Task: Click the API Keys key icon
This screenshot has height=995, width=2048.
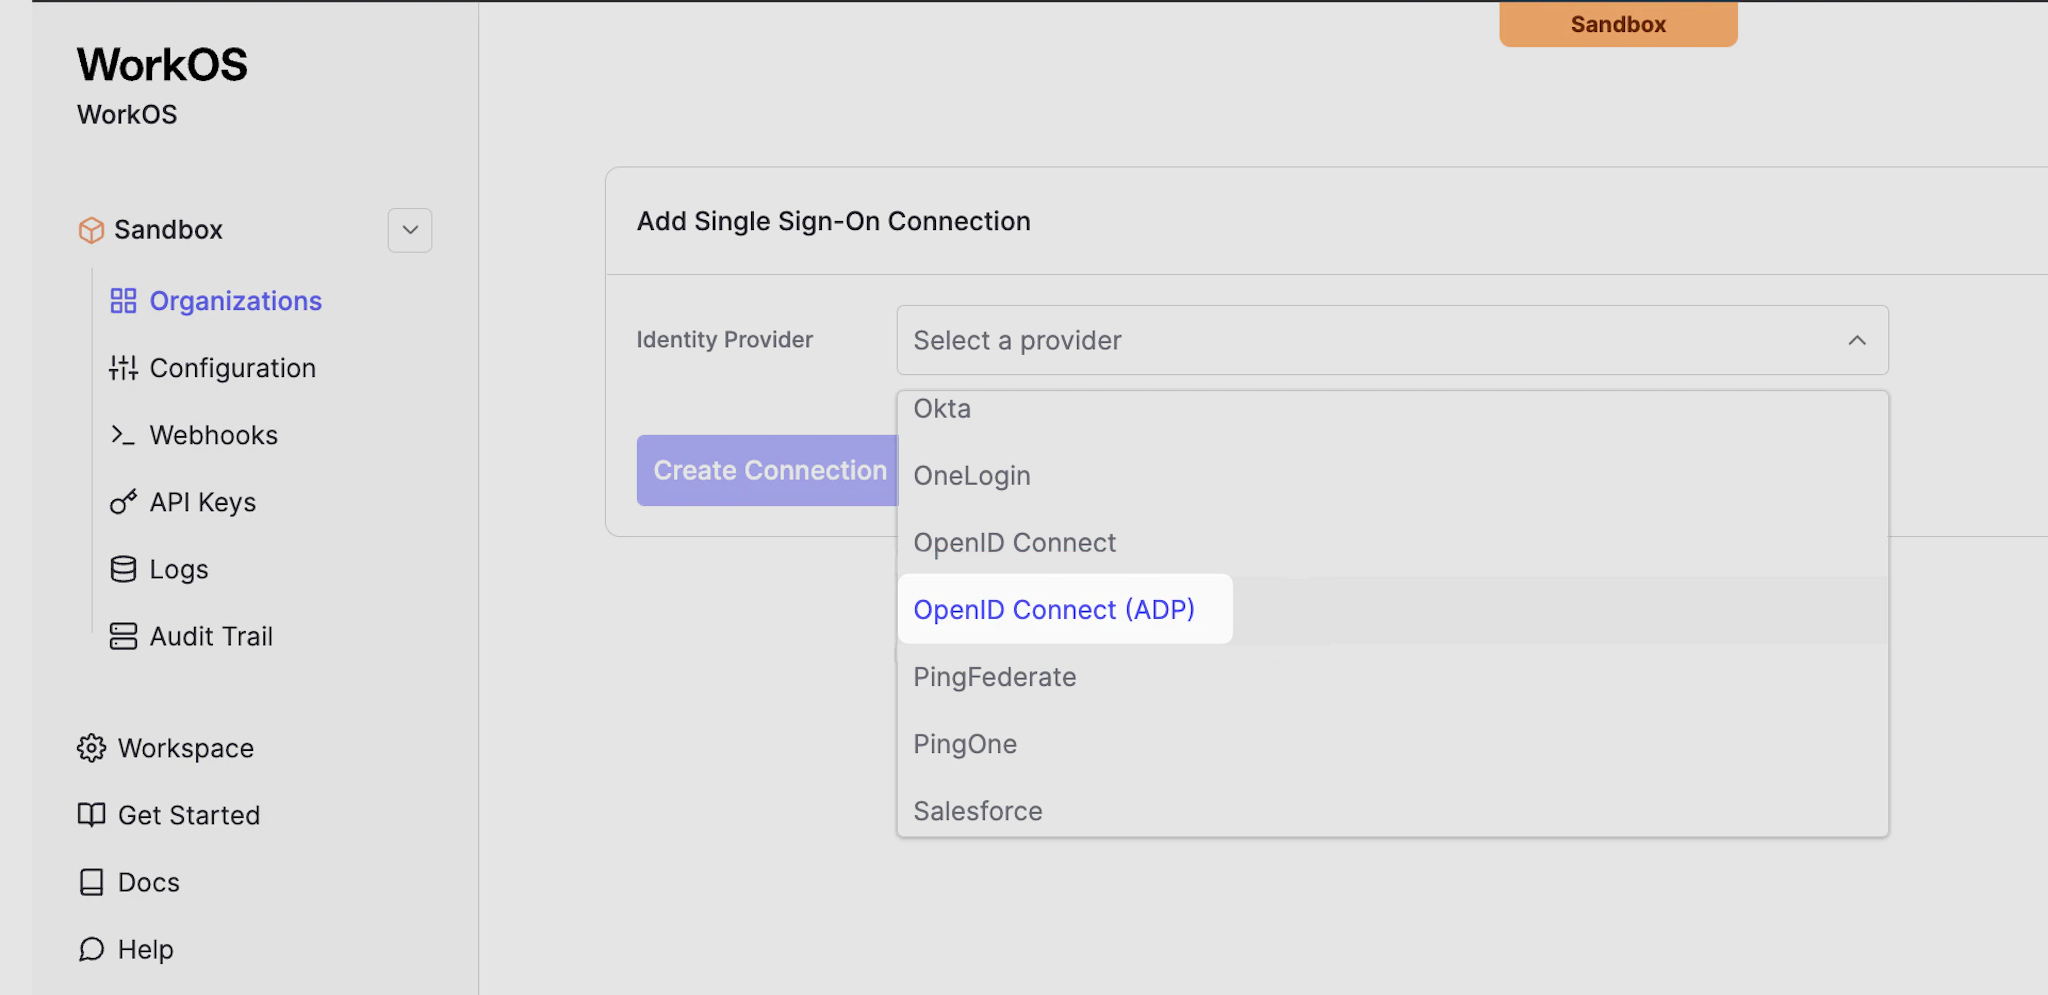Action: point(123,502)
